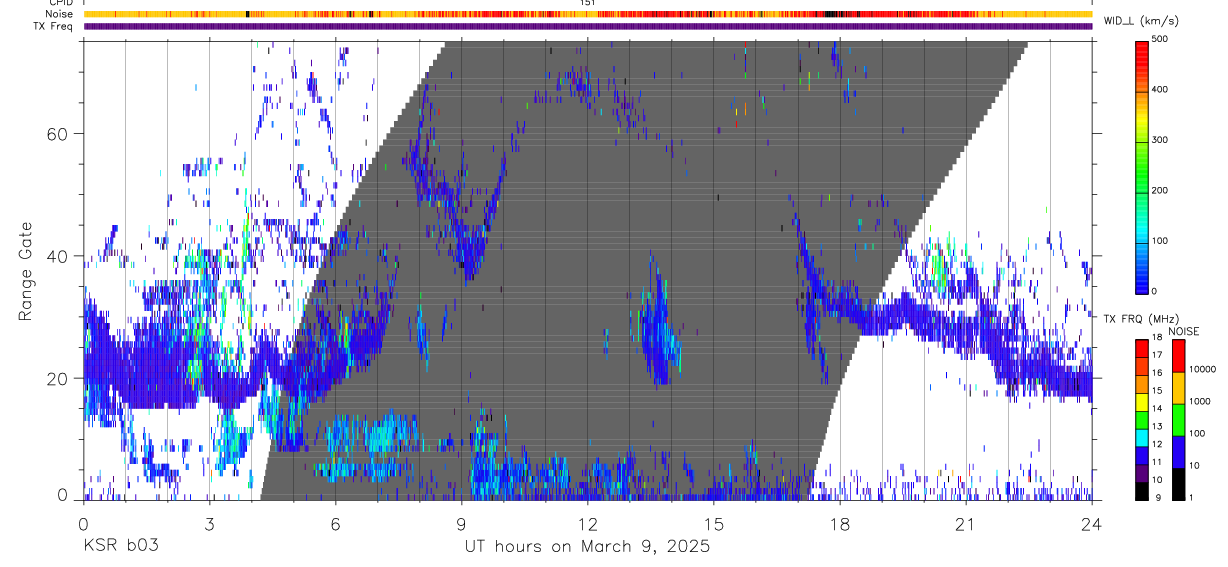1228x567 pixels.
Task: Click the WID spectral-width gradient color bar
Action: pyautogui.click(x=1142, y=166)
